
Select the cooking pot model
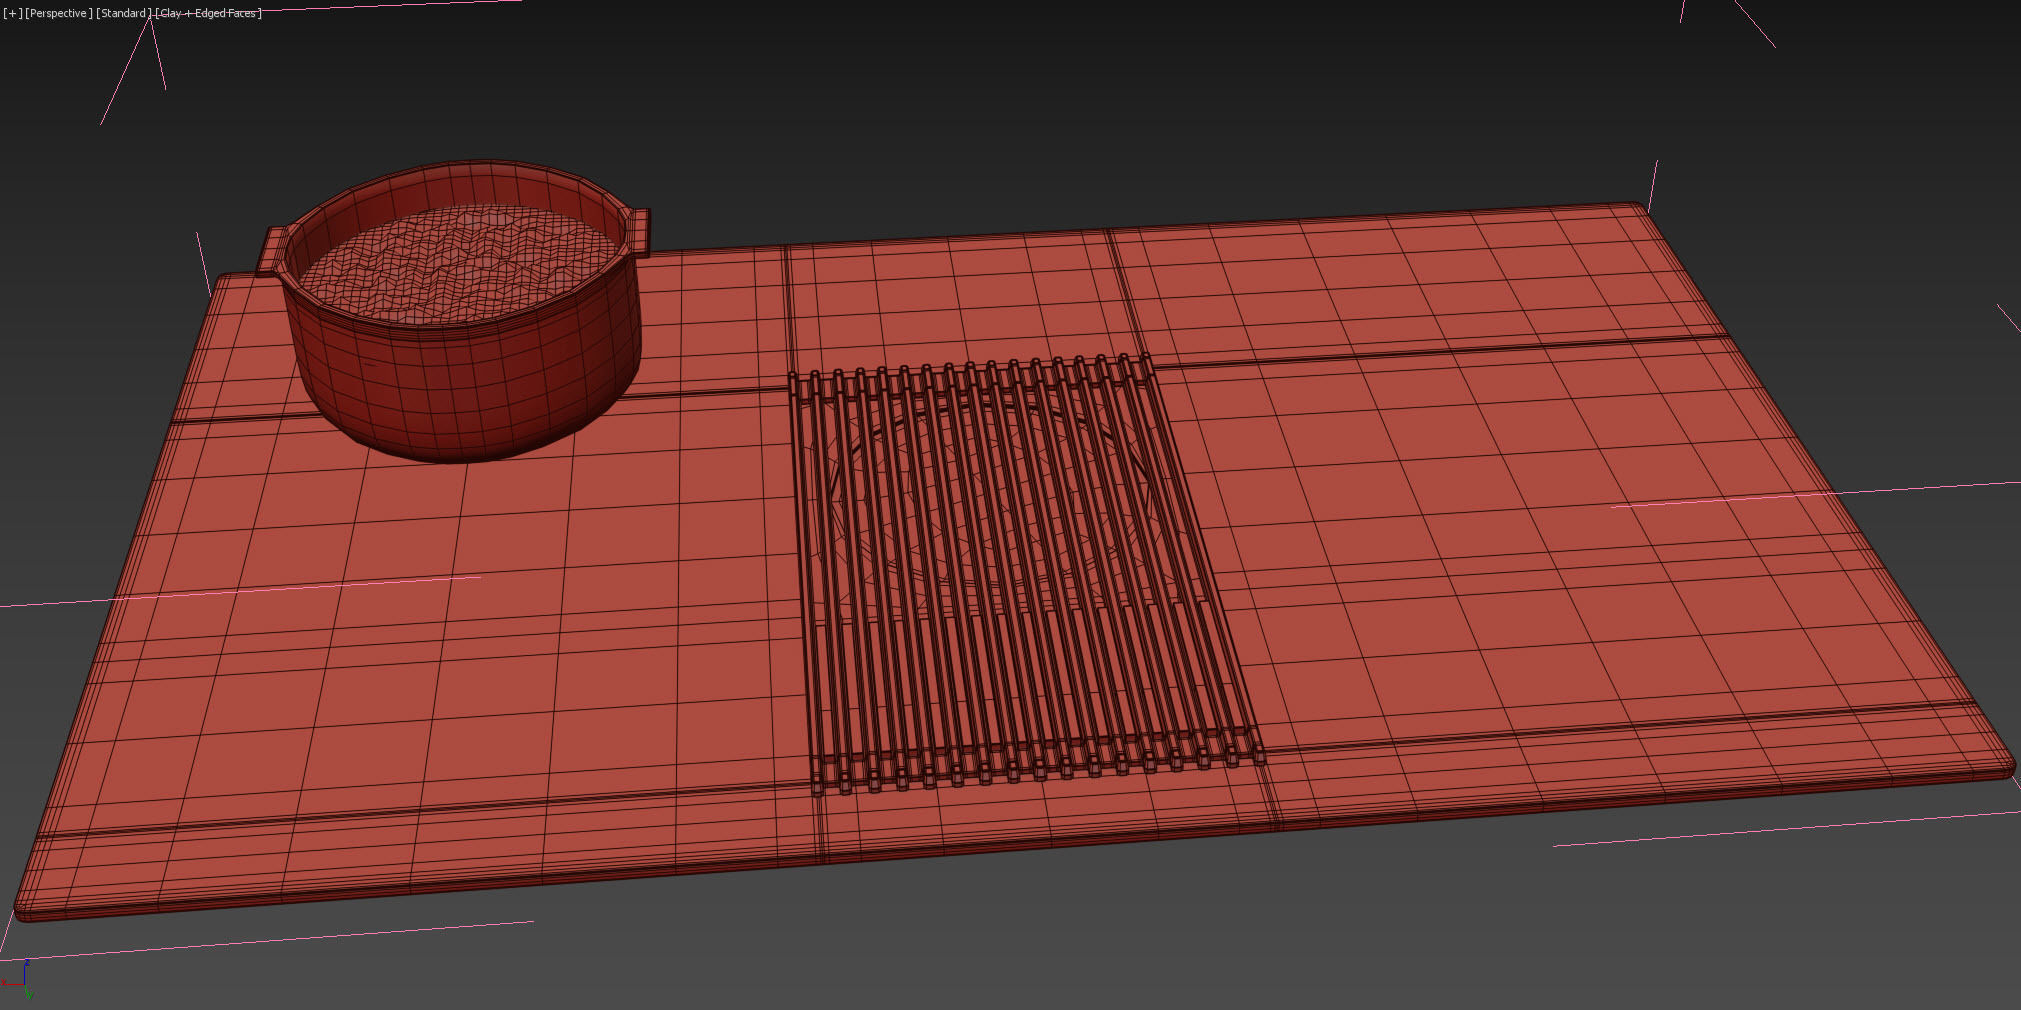[x=455, y=310]
